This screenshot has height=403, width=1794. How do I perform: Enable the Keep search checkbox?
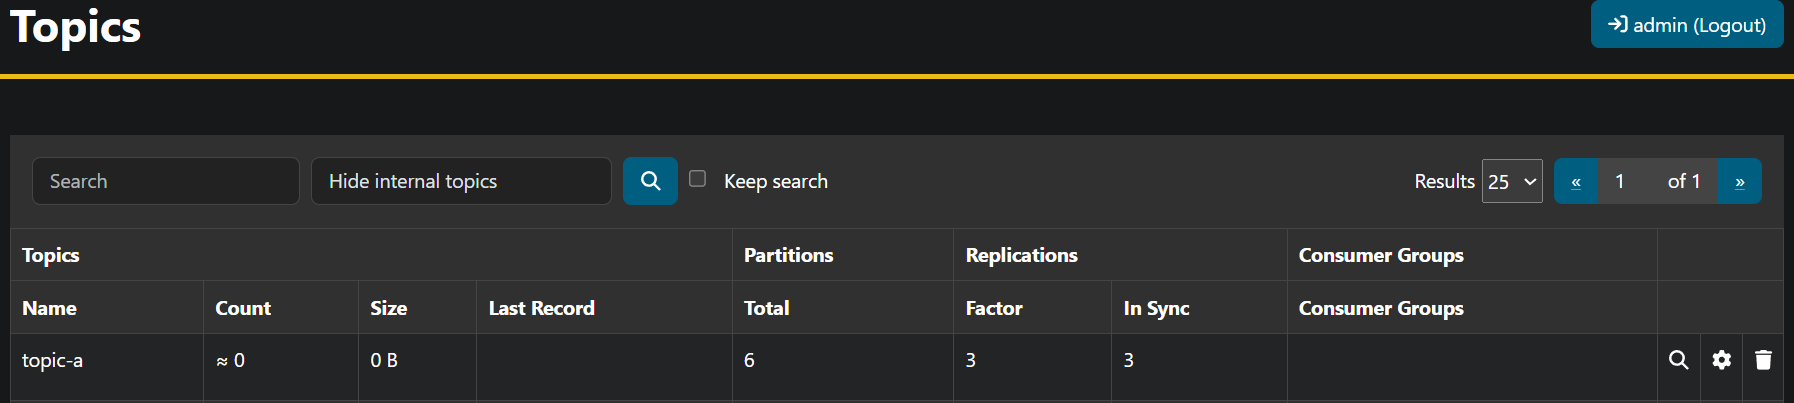click(x=698, y=178)
